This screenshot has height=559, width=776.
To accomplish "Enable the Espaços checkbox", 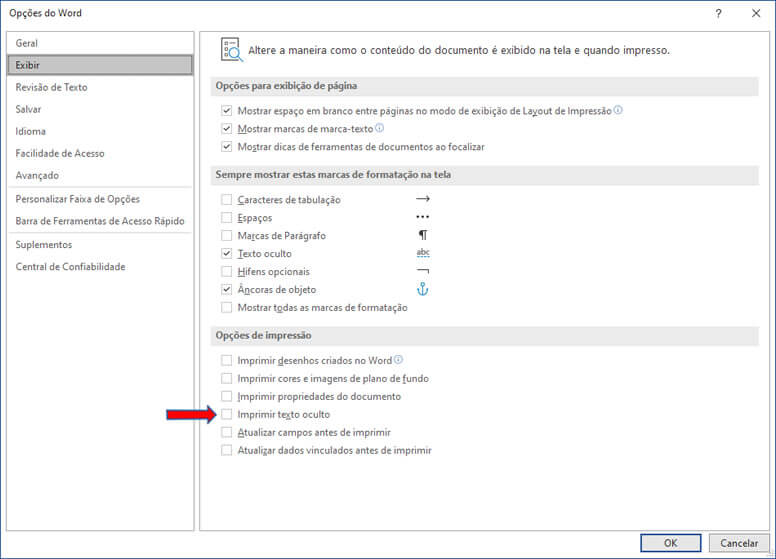I will (227, 218).
